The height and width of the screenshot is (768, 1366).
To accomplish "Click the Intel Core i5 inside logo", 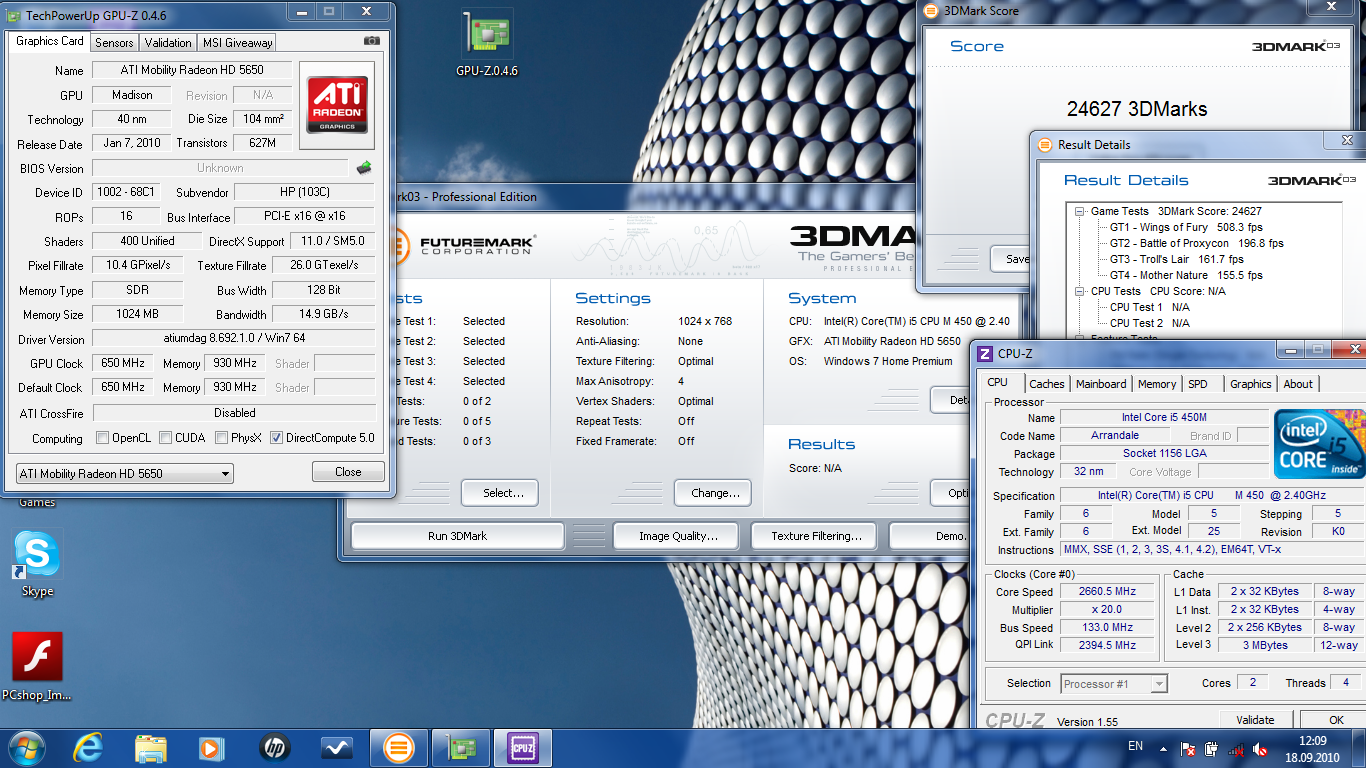I will [x=1320, y=444].
